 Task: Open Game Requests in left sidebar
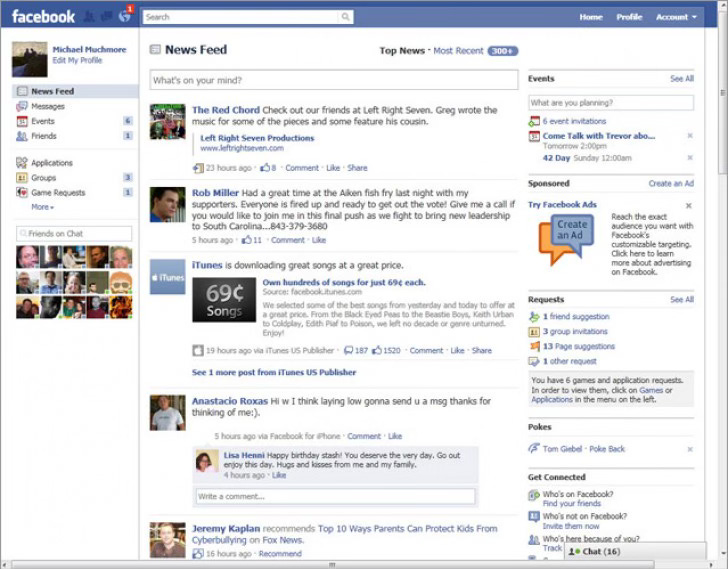(58, 193)
